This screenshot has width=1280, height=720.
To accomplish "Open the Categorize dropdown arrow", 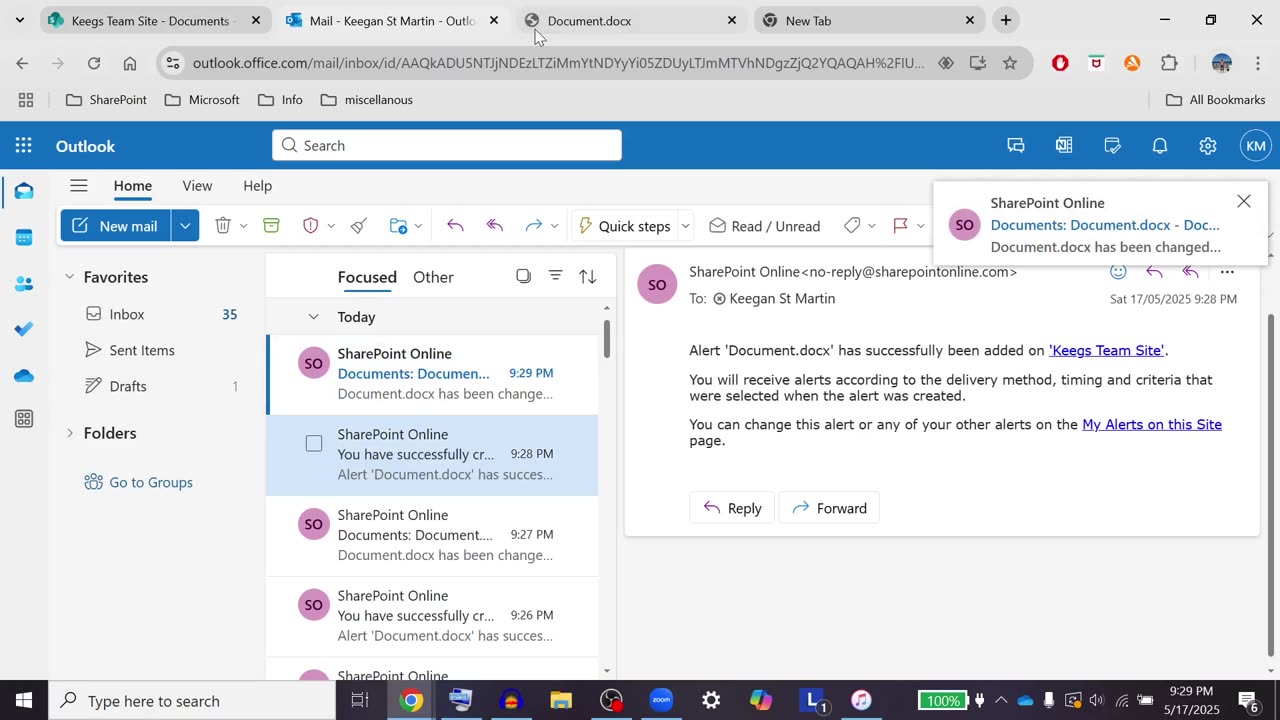I will 872,226.
